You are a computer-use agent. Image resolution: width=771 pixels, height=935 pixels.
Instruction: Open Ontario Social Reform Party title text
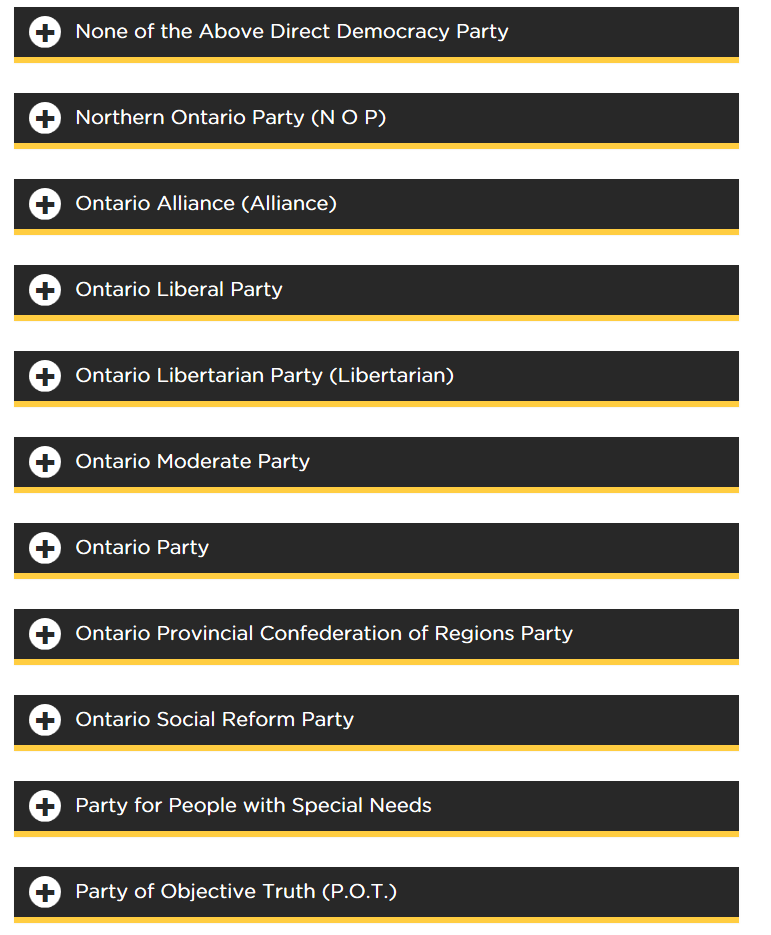pyautogui.click(x=215, y=719)
